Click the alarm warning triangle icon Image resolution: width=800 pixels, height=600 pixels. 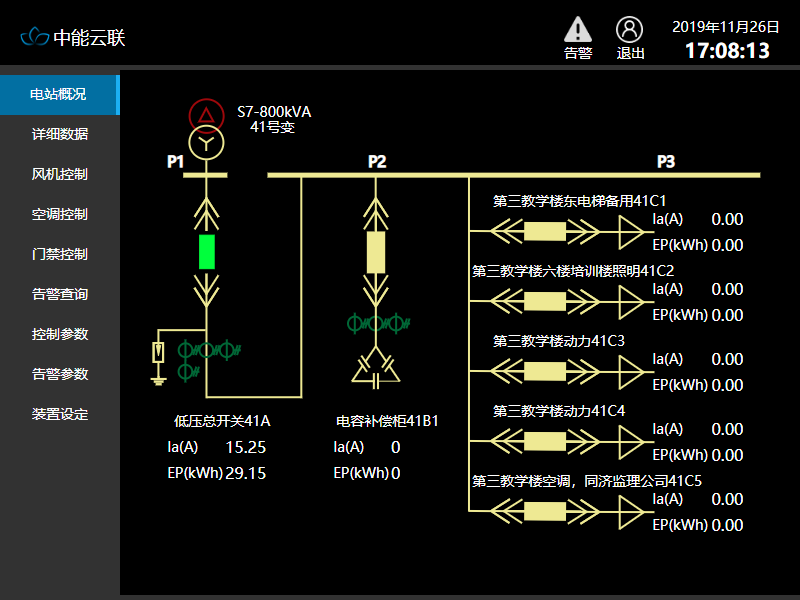[578, 30]
